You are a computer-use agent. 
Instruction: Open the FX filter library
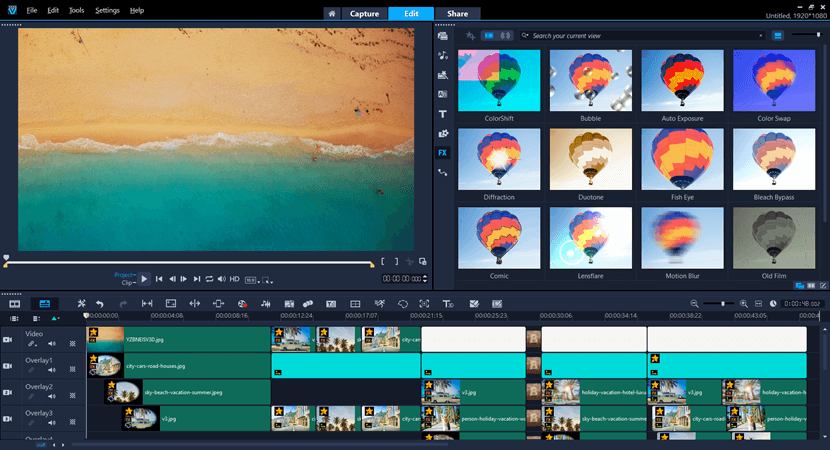tap(443, 153)
